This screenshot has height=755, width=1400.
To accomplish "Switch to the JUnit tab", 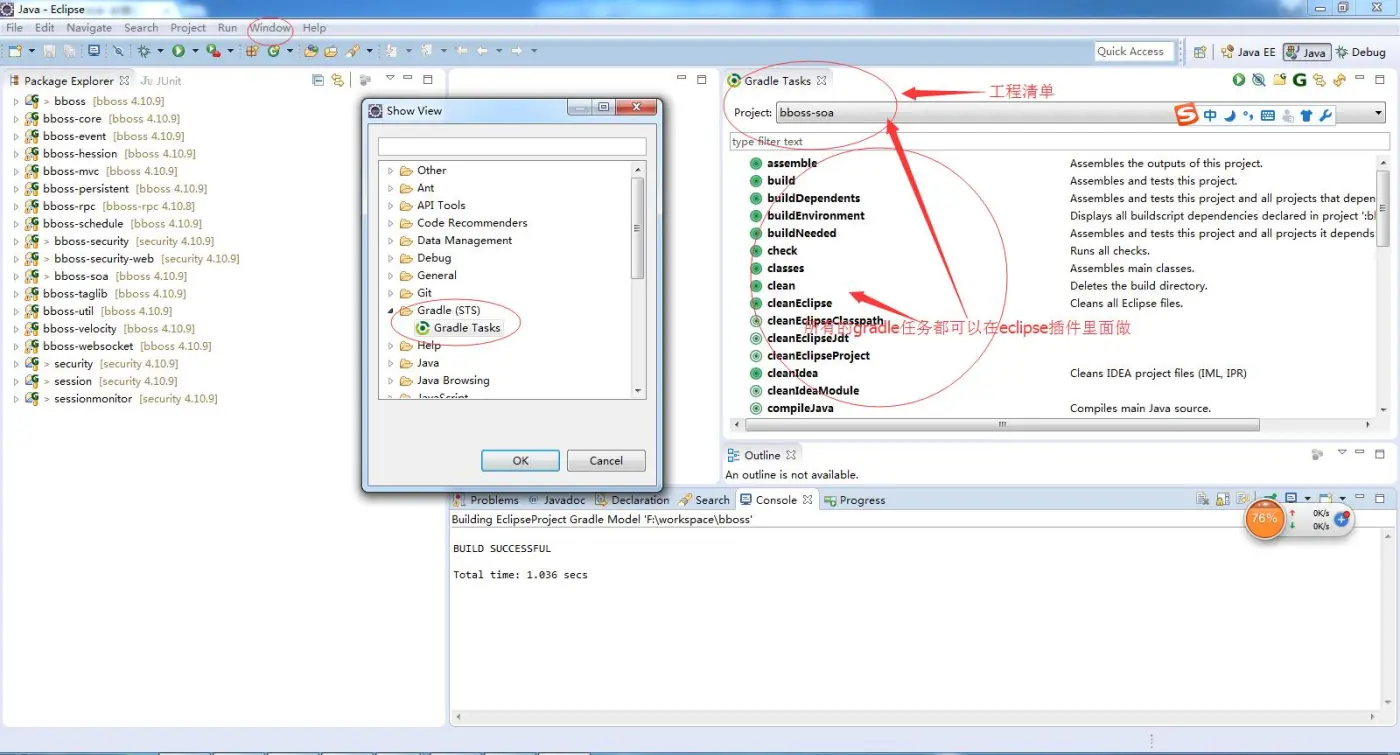I will point(161,80).
